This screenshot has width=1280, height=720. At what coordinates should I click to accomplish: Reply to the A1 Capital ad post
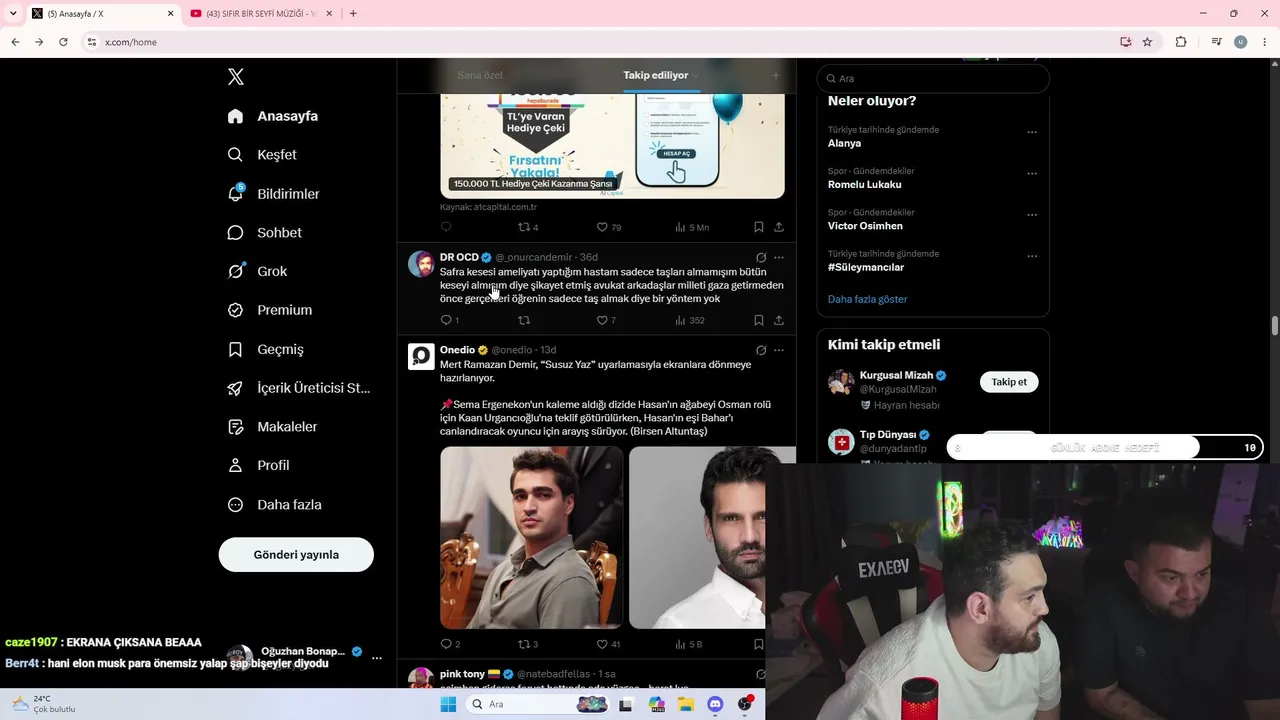coord(446,227)
